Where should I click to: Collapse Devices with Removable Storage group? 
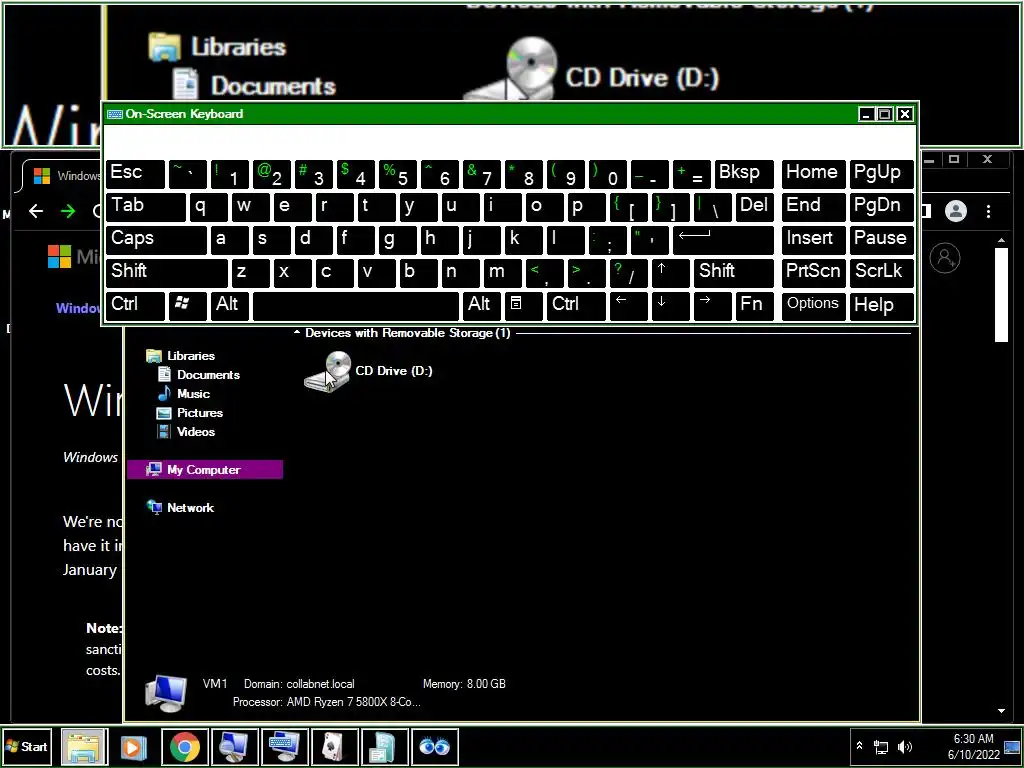296,332
